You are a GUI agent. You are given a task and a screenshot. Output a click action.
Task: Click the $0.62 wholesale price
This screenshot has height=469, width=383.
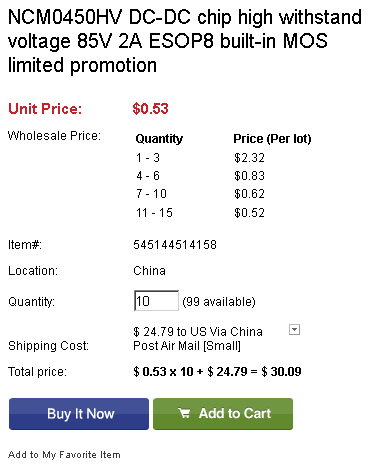(x=249, y=194)
